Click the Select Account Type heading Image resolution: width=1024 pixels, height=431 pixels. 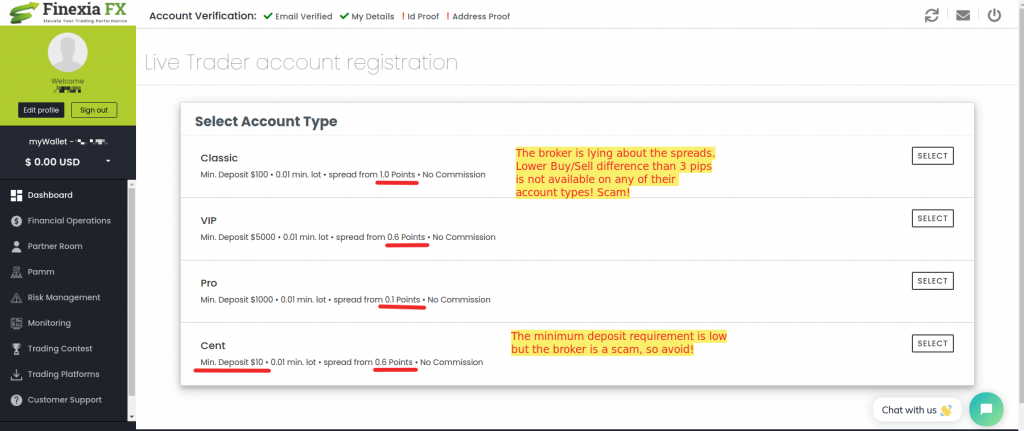pyautogui.click(x=266, y=121)
